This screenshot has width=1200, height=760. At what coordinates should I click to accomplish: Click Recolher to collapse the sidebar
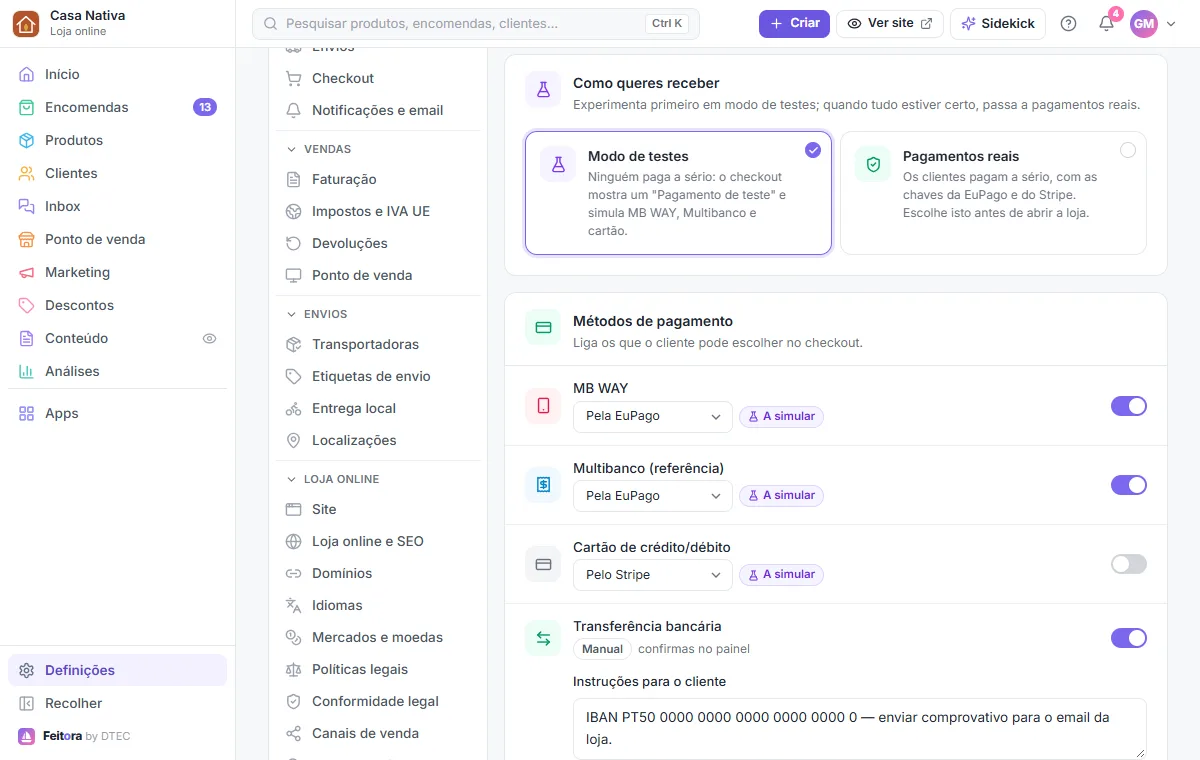point(117,703)
